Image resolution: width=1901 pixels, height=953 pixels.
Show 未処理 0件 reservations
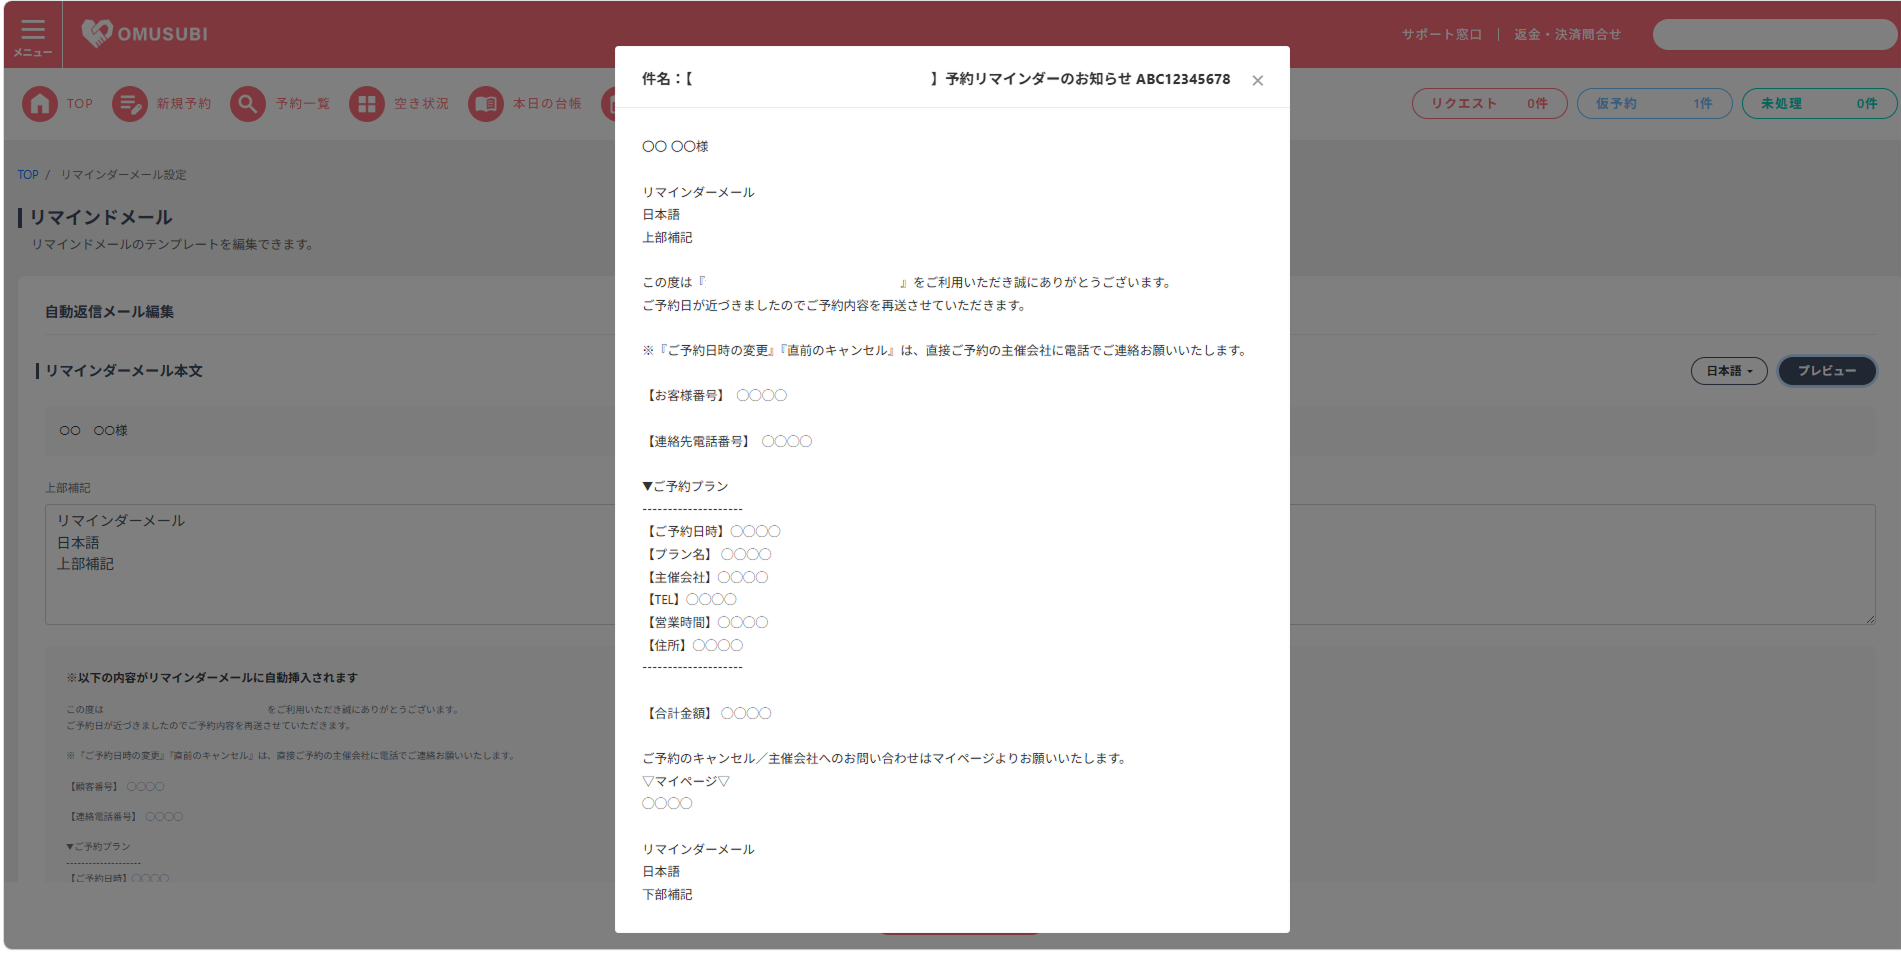pyautogui.click(x=1819, y=104)
